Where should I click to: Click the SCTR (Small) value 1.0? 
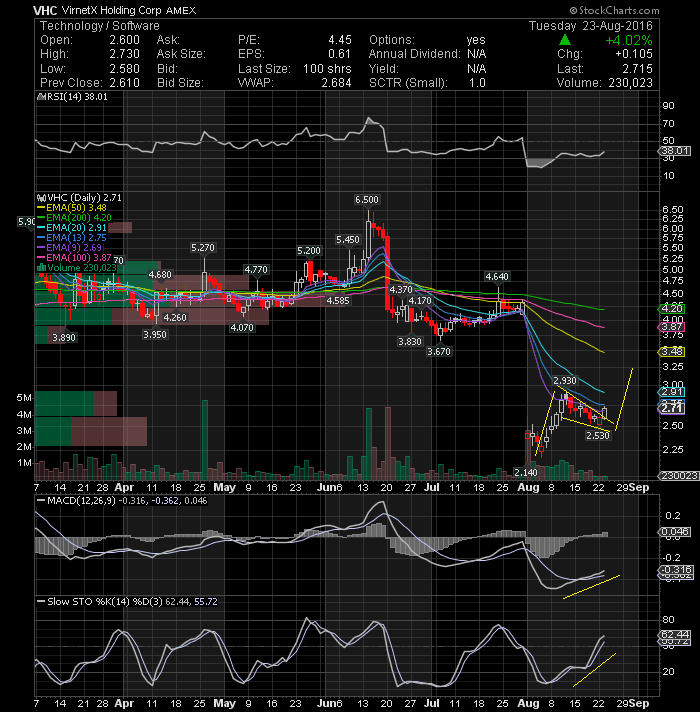(x=477, y=83)
